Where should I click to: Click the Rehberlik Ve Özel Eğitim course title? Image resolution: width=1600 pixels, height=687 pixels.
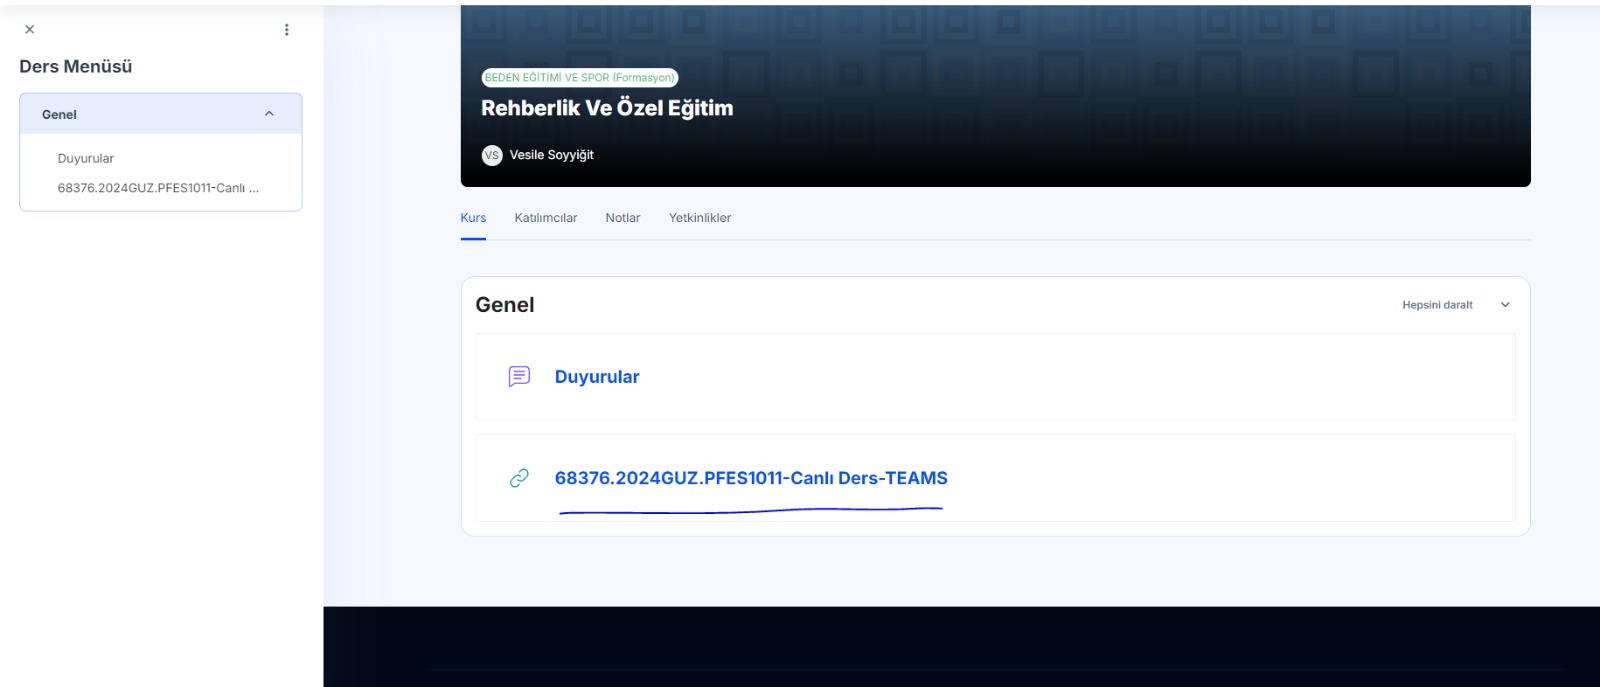[607, 108]
